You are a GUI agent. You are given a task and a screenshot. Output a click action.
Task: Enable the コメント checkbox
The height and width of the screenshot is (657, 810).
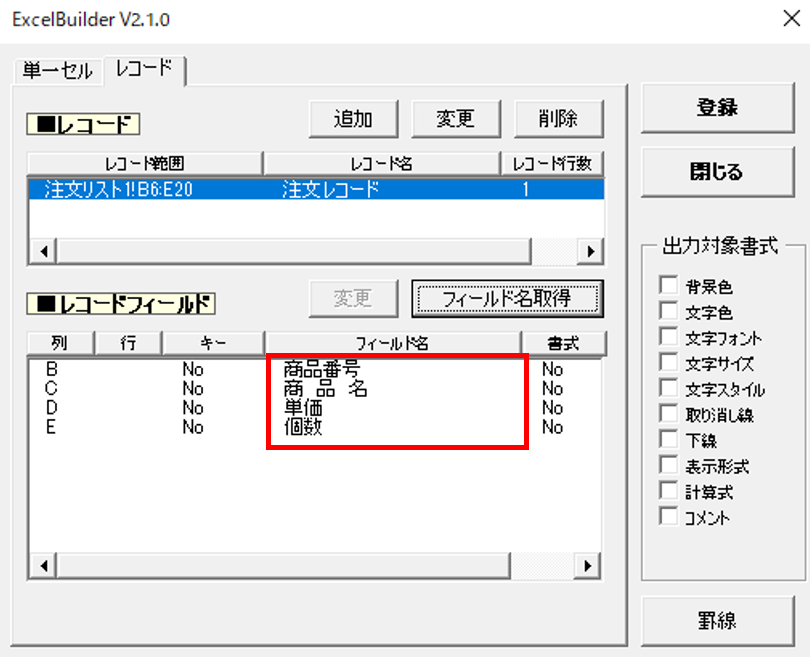668,517
